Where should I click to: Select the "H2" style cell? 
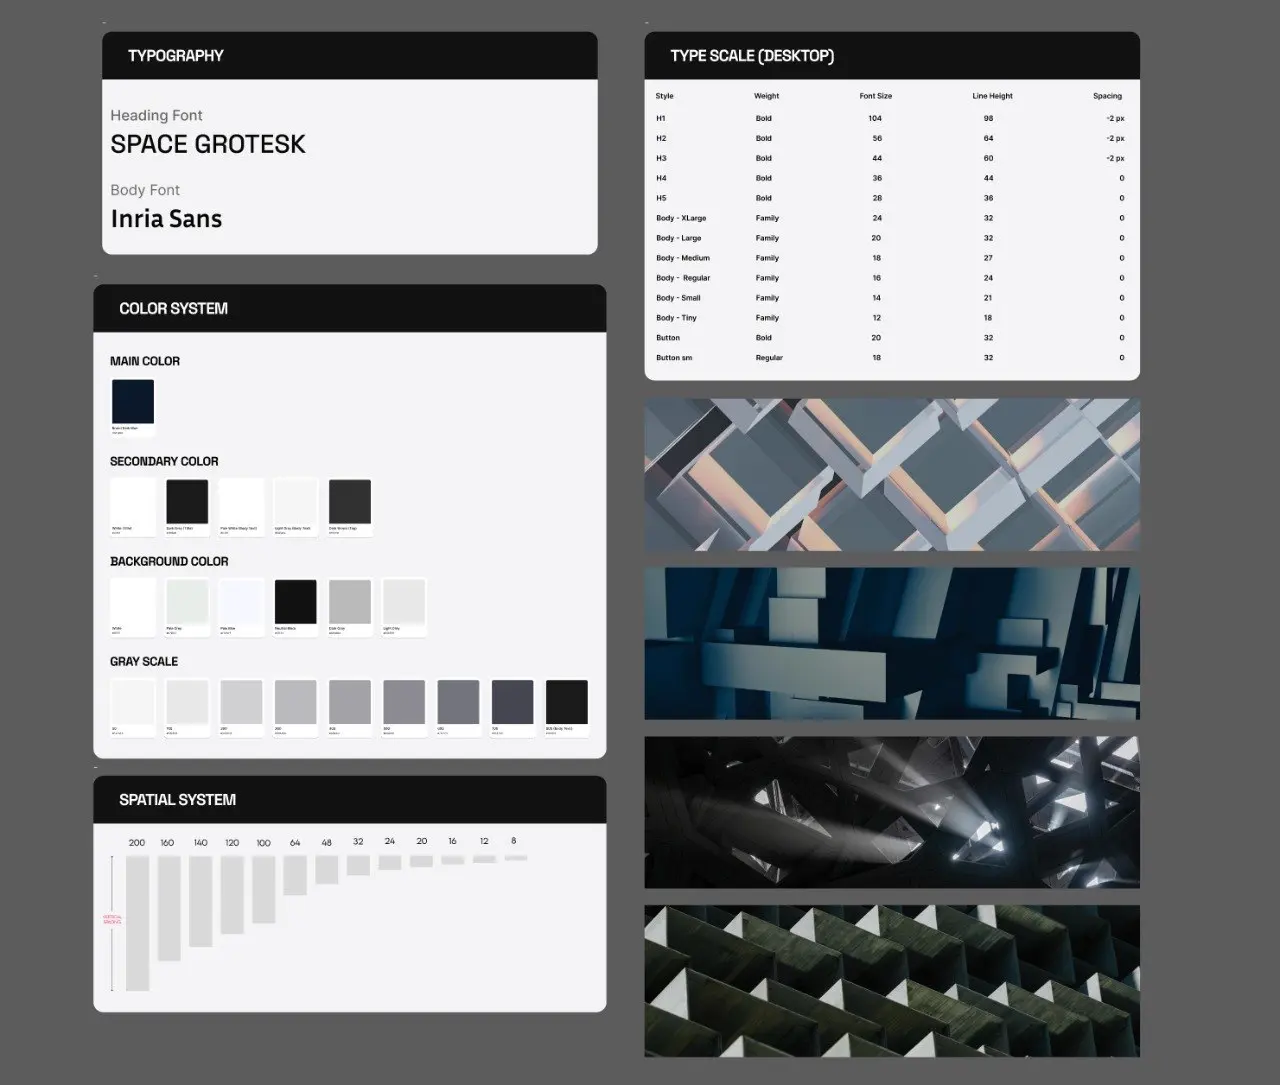point(661,138)
